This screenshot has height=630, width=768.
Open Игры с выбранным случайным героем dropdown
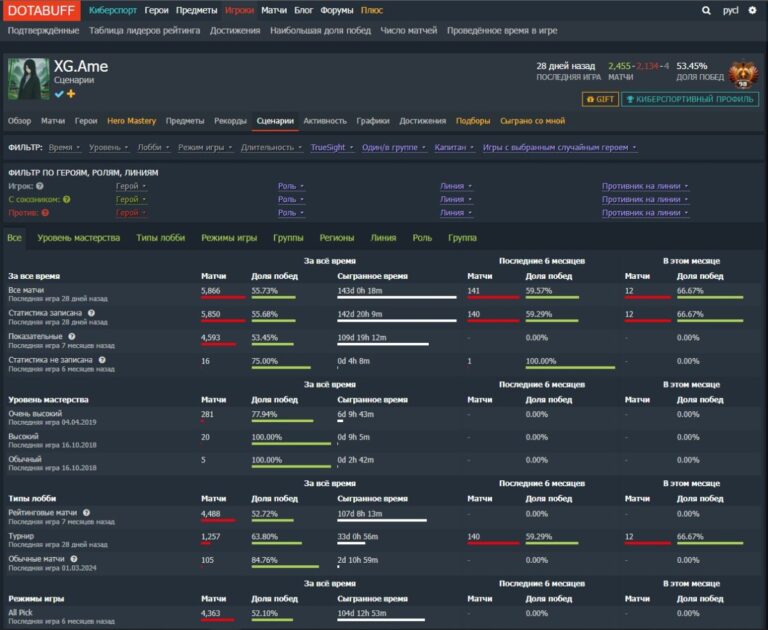[559, 147]
